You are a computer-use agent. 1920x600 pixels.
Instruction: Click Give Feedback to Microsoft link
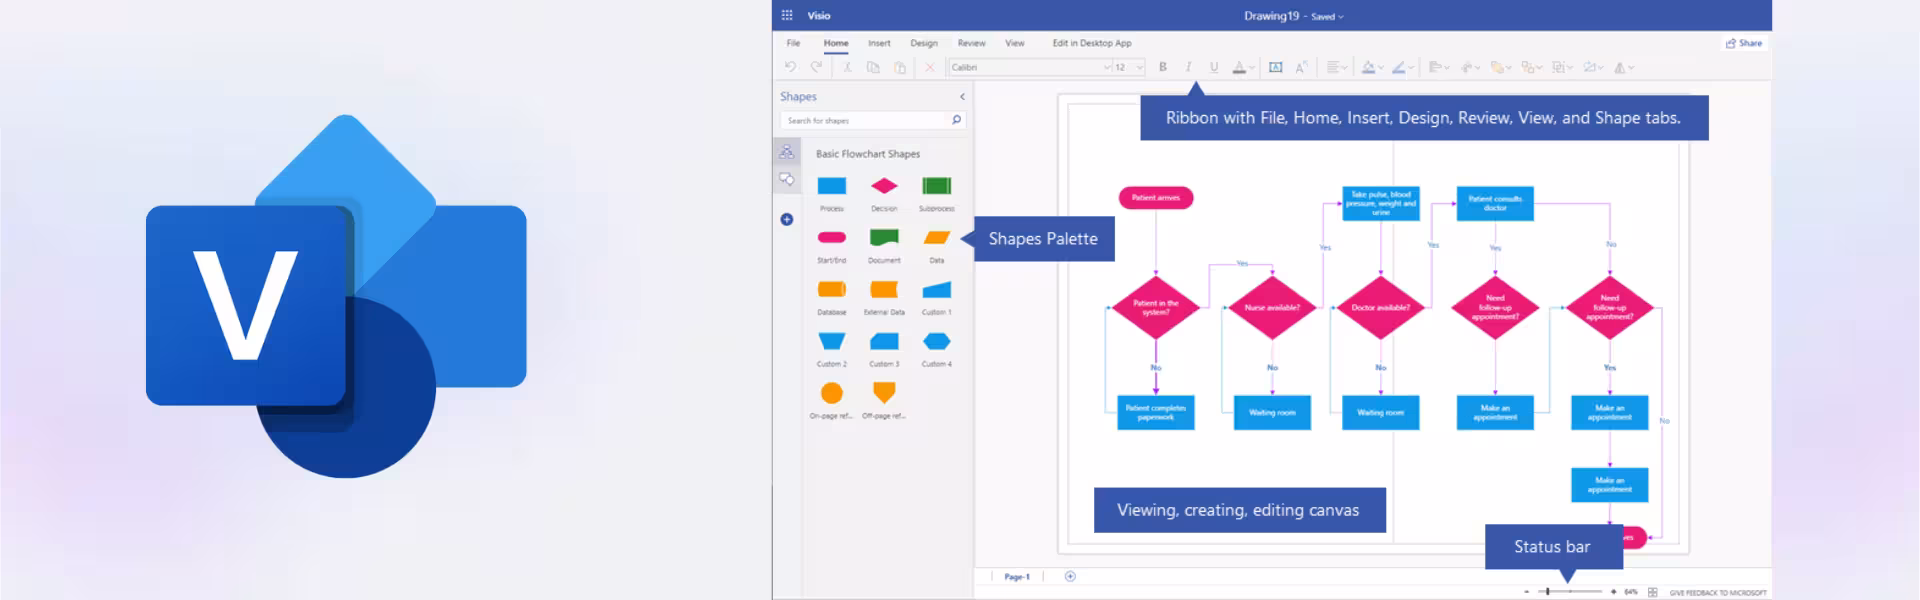pyautogui.click(x=1717, y=593)
